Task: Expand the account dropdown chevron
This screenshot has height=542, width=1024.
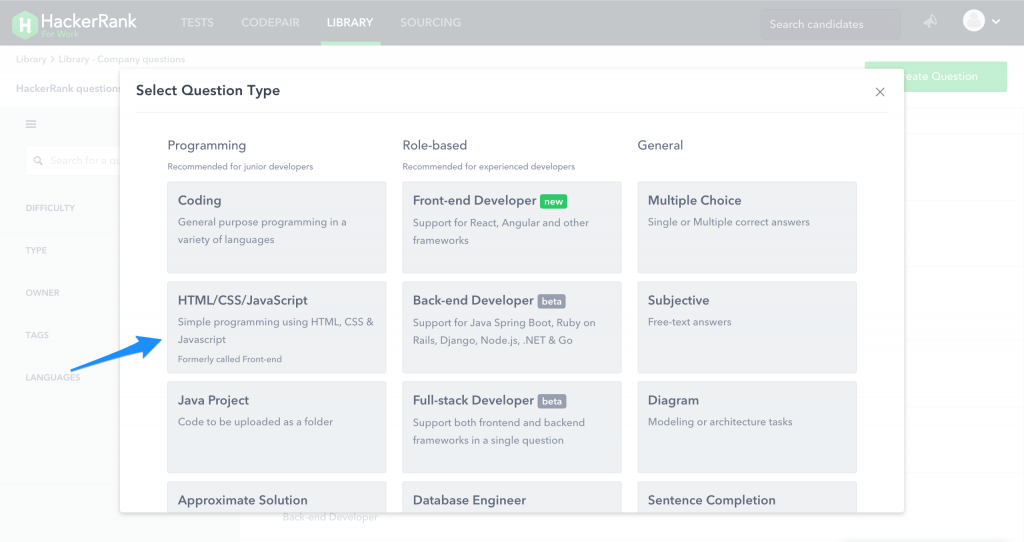Action: click(x=996, y=22)
